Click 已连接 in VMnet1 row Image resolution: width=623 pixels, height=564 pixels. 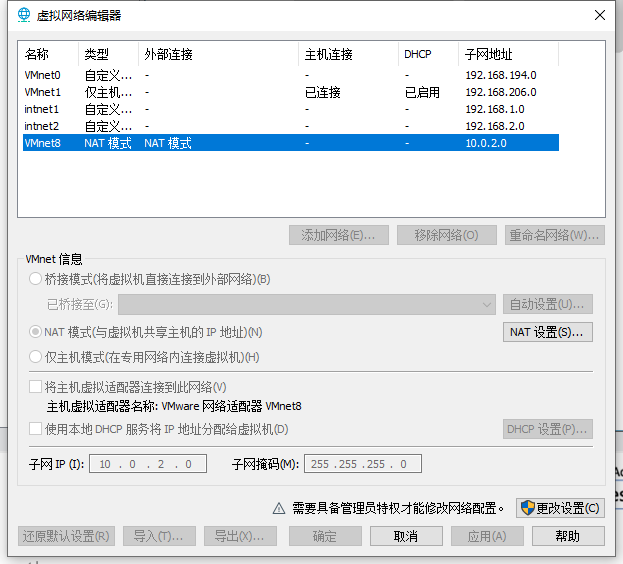tap(323, 92)
